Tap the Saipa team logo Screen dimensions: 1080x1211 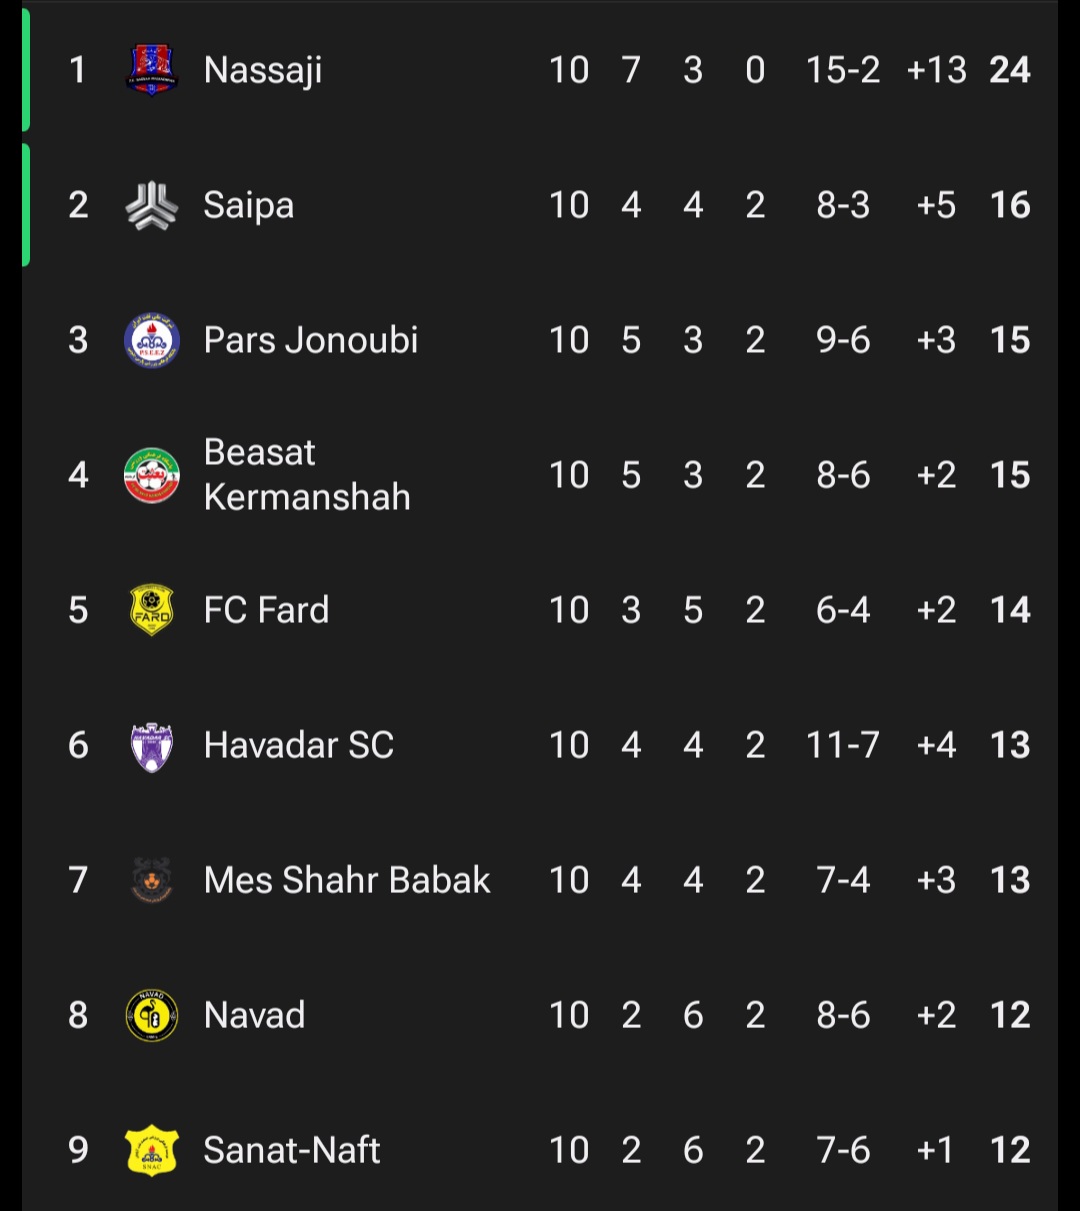(x=152, y=205)
